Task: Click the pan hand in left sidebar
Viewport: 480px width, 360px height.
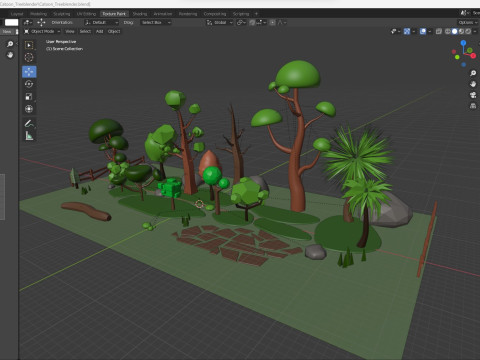Action: pos(10,55)
